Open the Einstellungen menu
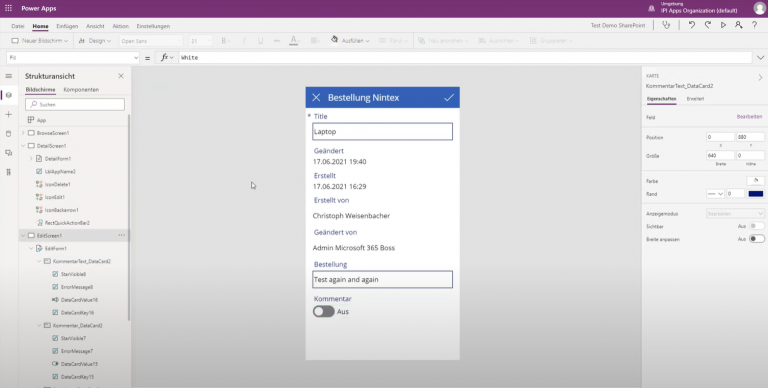The width and height of the screenshot is (768, 388). (153, 26)
